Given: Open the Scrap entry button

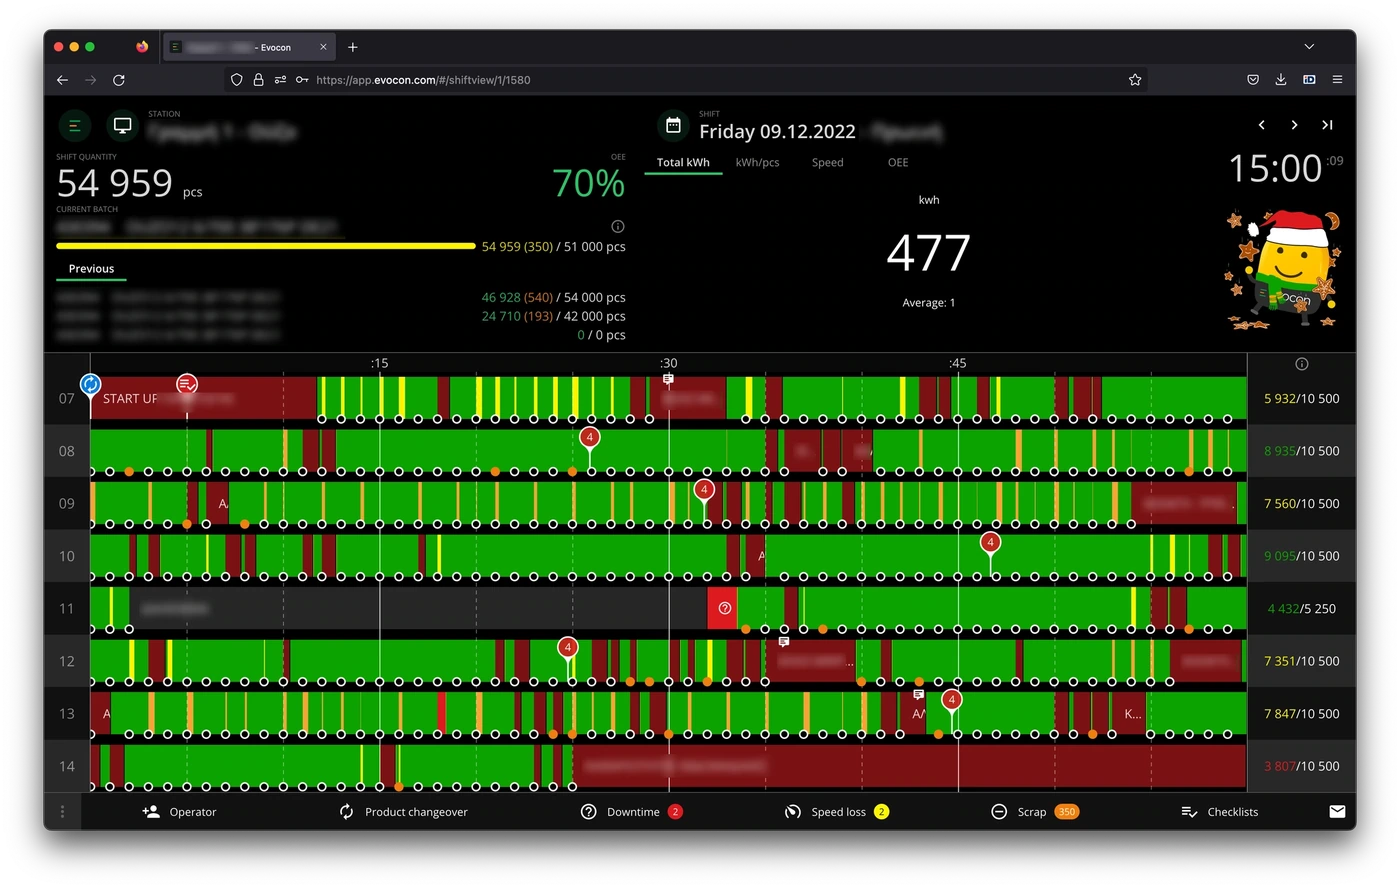Looking at the screenshot, I should click(x=1034, y=812).
